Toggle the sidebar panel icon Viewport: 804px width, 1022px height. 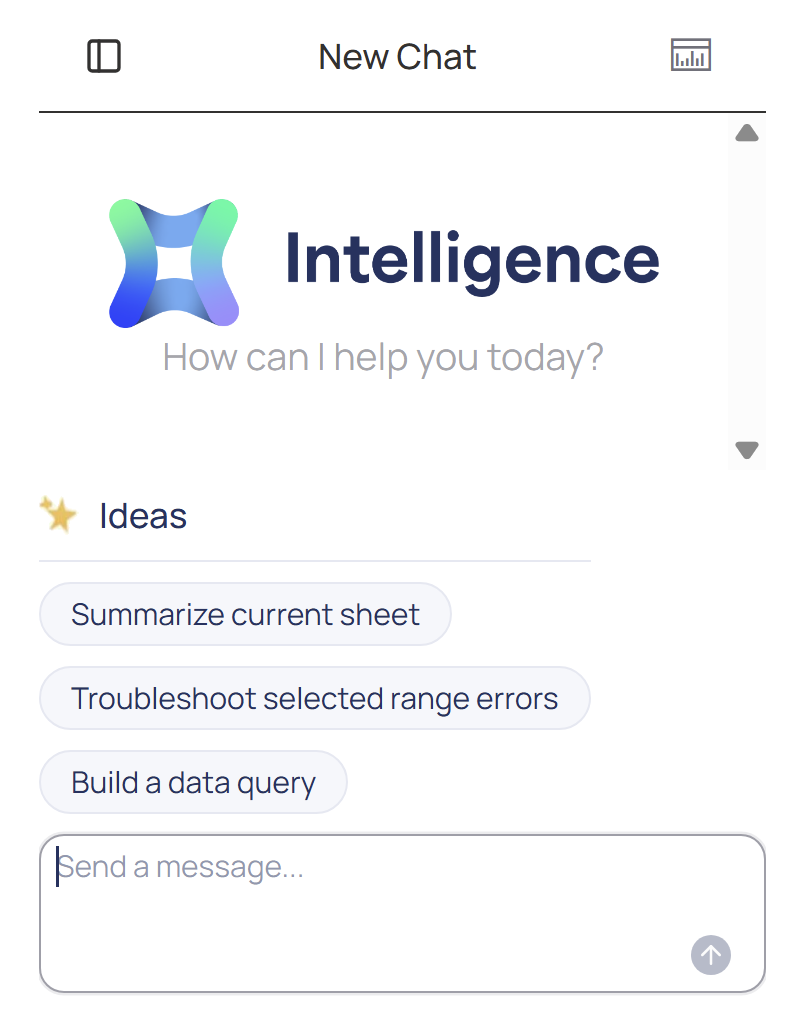[104, 56]
